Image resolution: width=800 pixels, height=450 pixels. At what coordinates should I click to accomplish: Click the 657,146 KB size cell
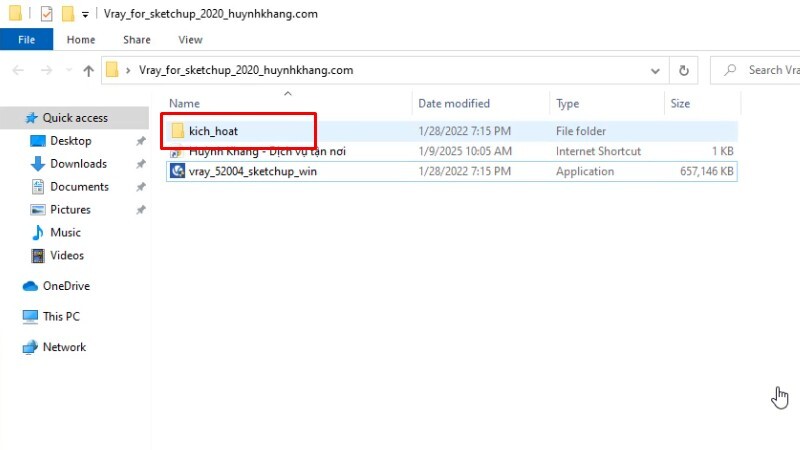click(x=707, y=171)
